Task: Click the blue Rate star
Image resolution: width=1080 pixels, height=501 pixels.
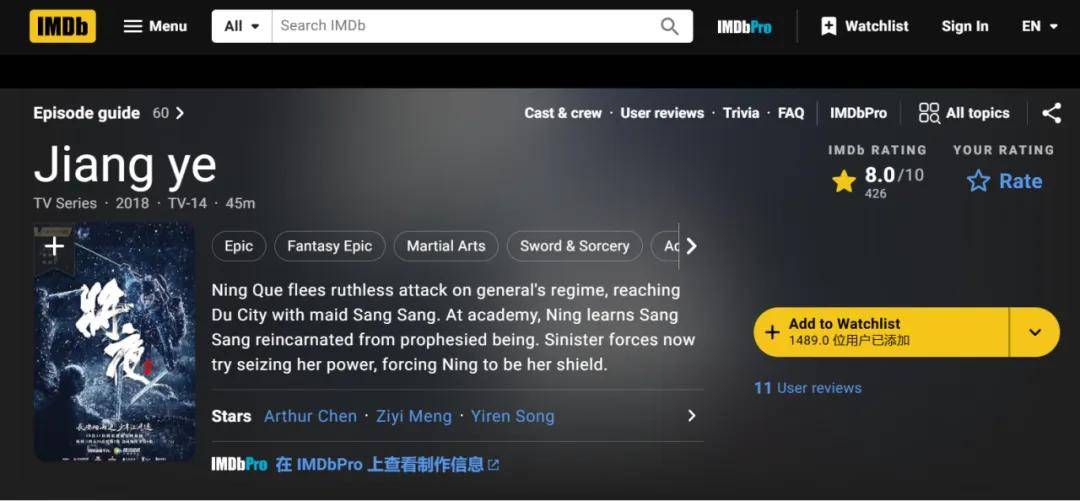Action: 978,181
